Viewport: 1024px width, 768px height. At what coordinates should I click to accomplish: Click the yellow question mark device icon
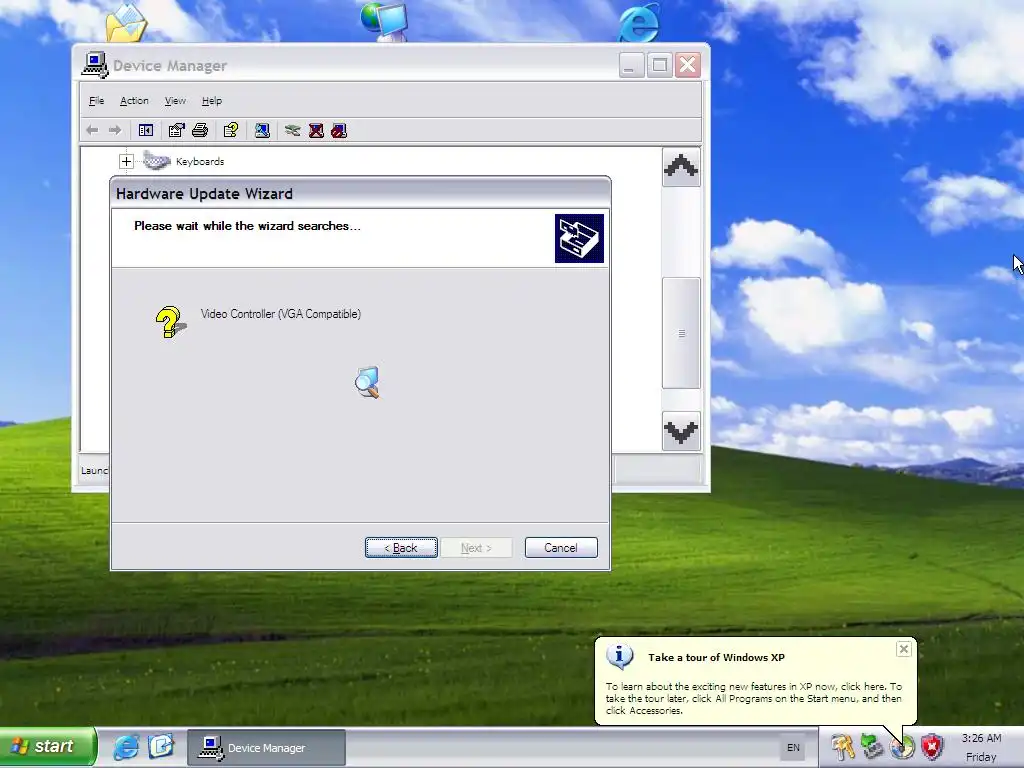click(170, 322)
